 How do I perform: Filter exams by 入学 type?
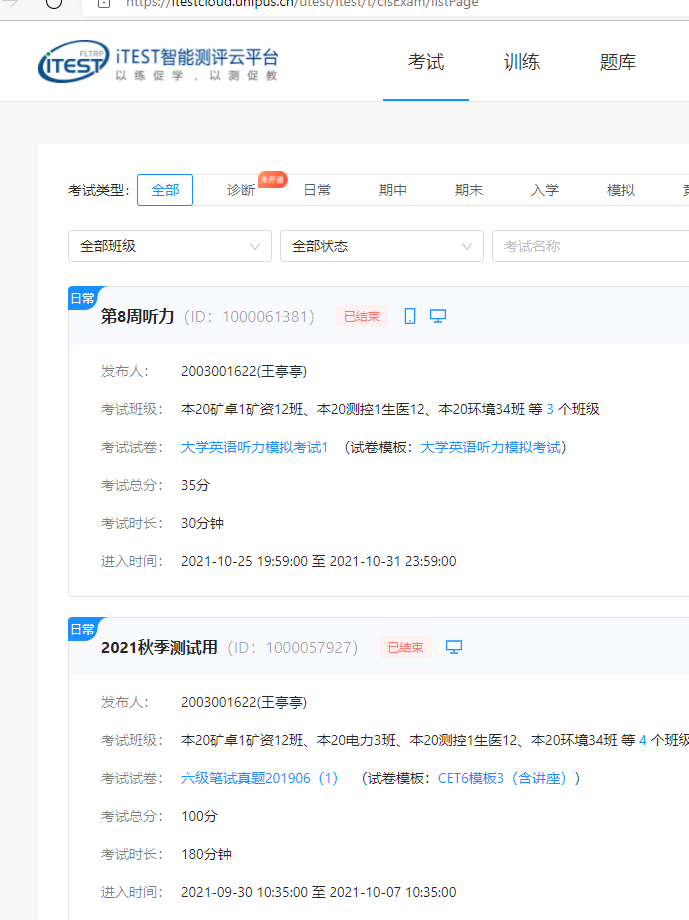(x=545, y=190)
